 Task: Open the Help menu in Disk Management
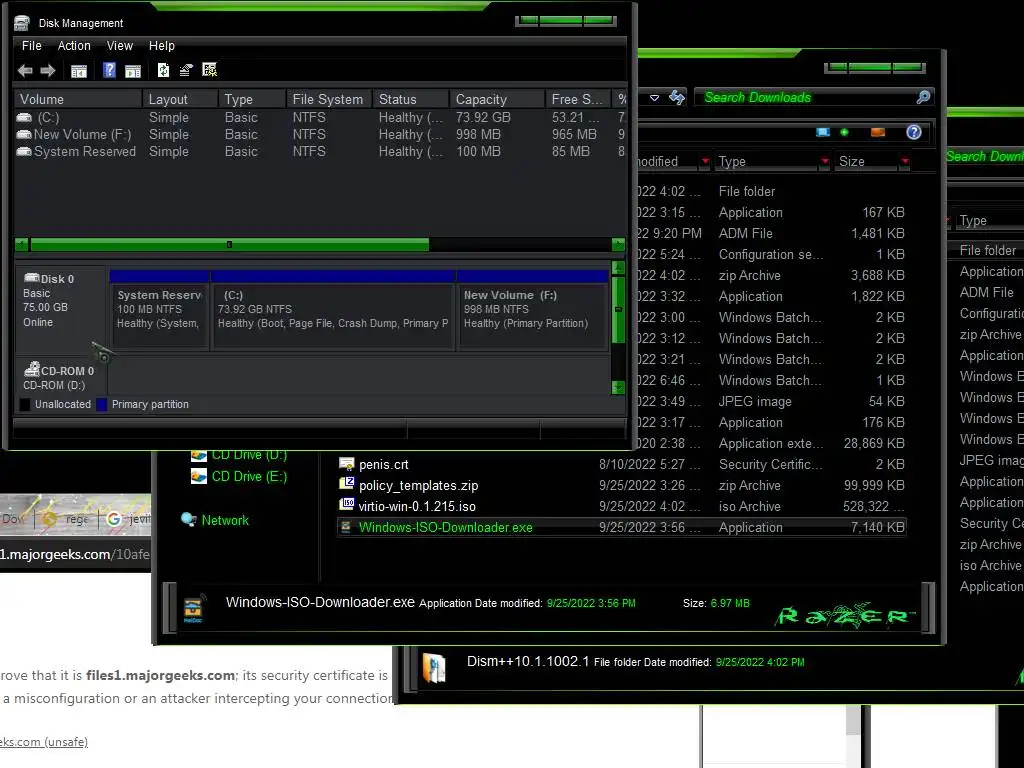click(x=161, y=46)
